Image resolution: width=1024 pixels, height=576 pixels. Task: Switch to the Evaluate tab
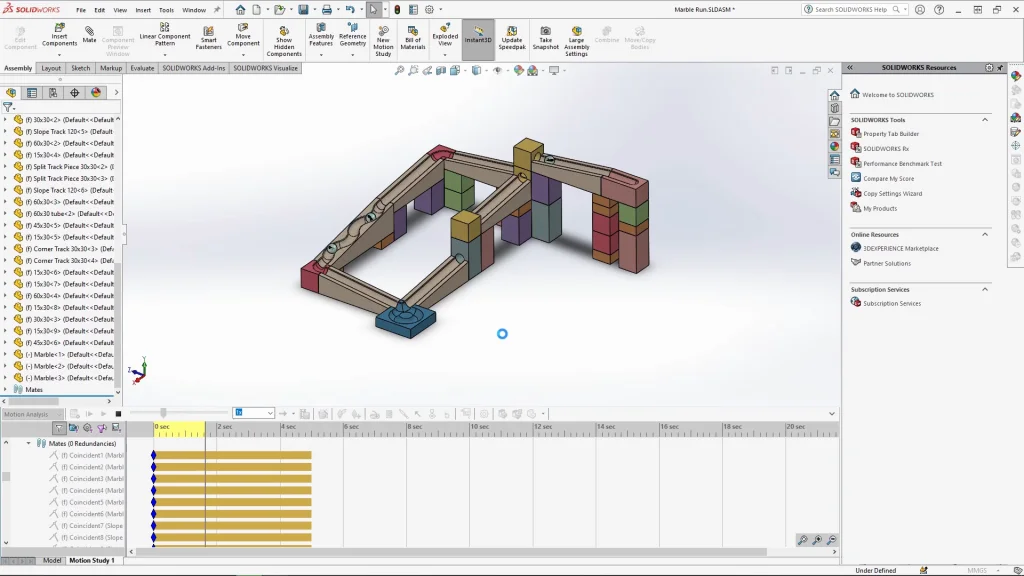click(x=142, y=68)
